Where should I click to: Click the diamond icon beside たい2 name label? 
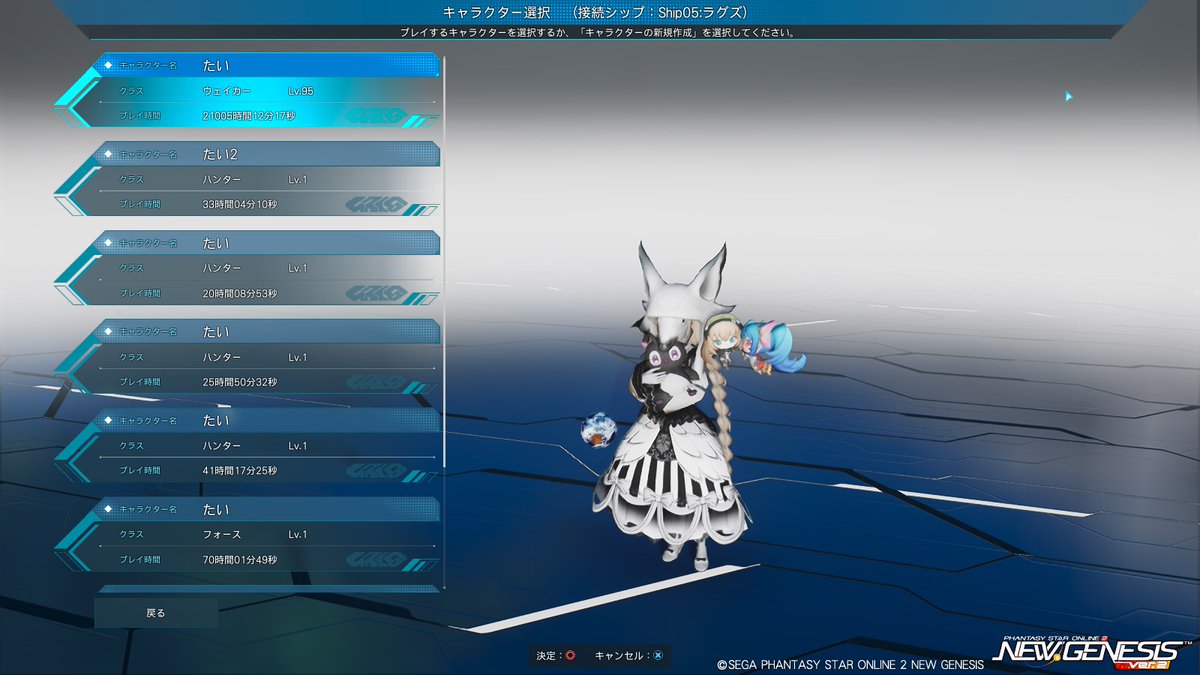(x=107, y=154)
